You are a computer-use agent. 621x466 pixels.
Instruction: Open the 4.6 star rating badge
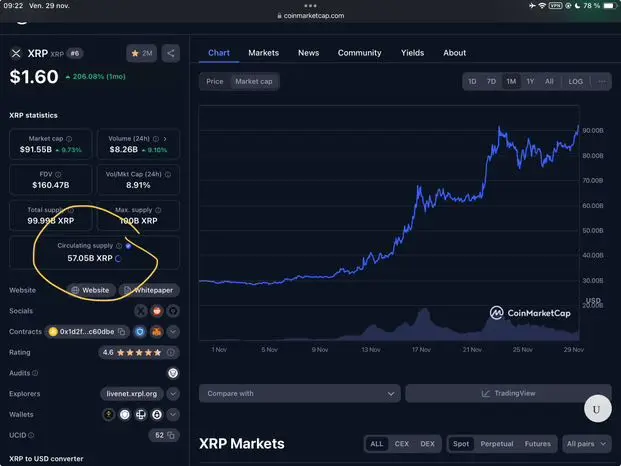(x=139, y=352)
